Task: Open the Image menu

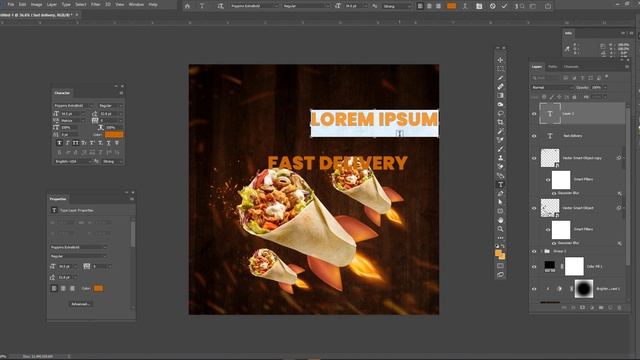Action: coord(37,4)
